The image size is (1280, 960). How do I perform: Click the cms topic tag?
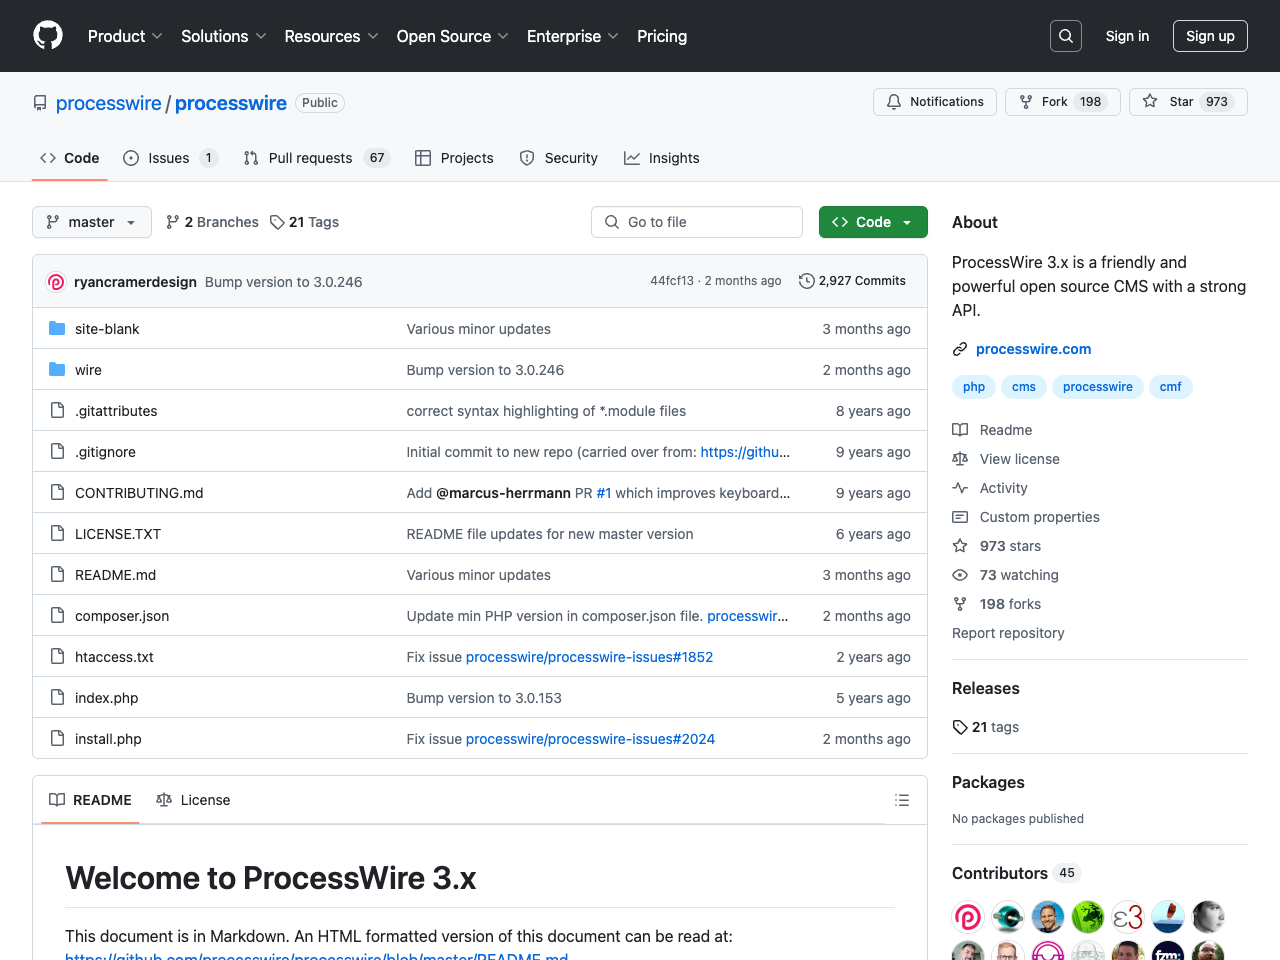click(x=1024, y=387)
